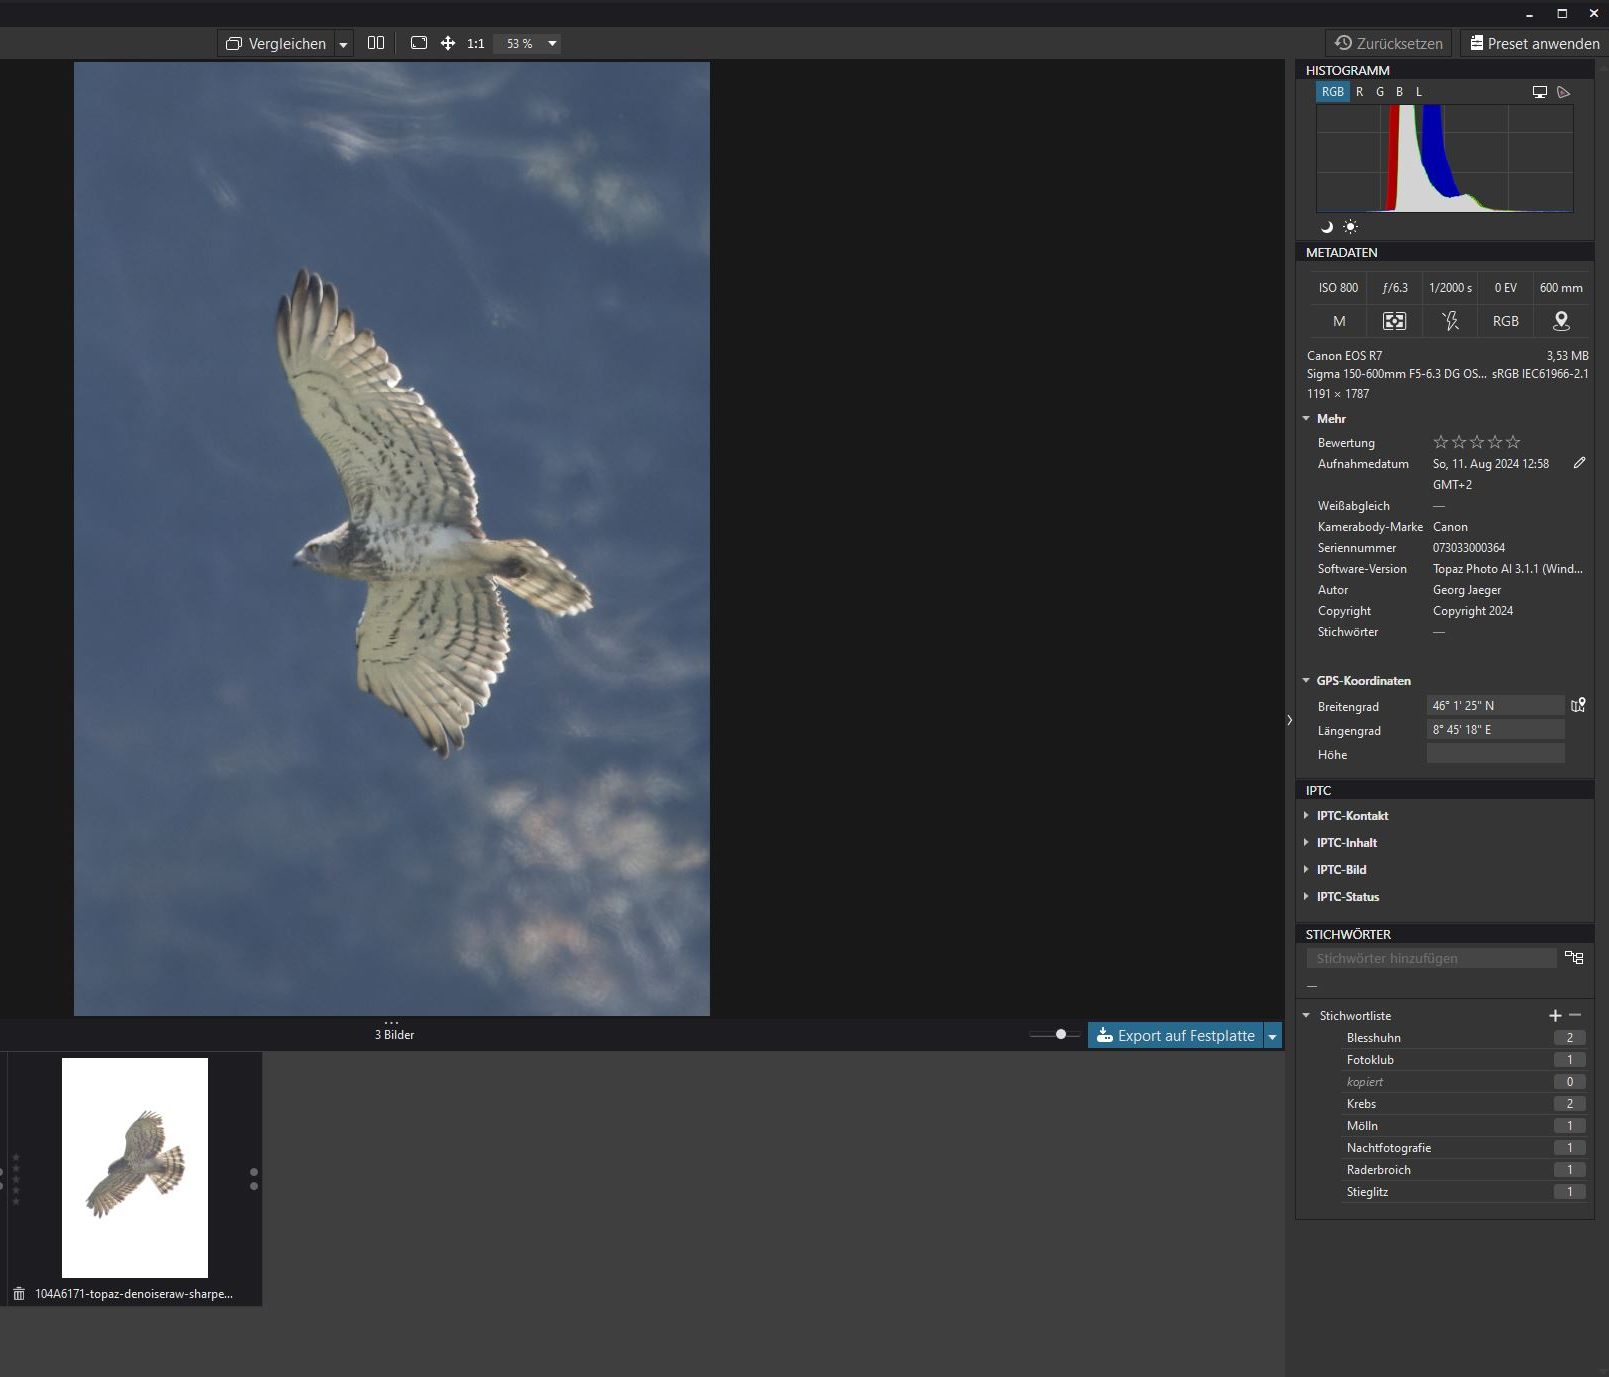Click the Preset anwenden button
The width and height of the screenshot is (1609, 1377).
(x=1534, y=43)
